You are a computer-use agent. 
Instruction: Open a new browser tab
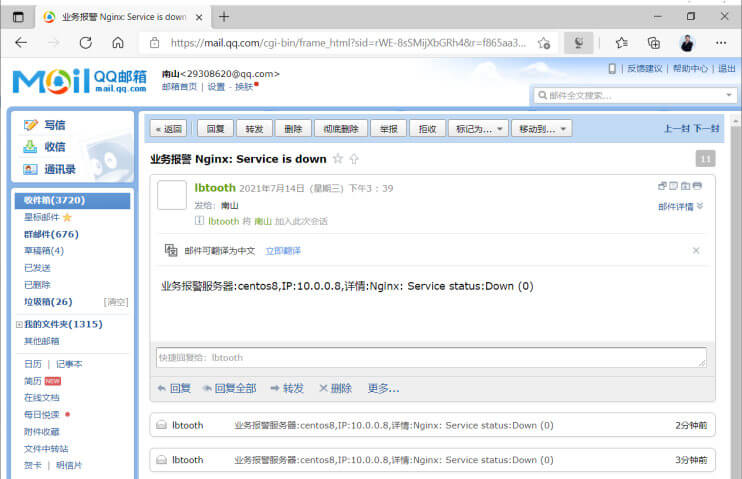point(224,17)
